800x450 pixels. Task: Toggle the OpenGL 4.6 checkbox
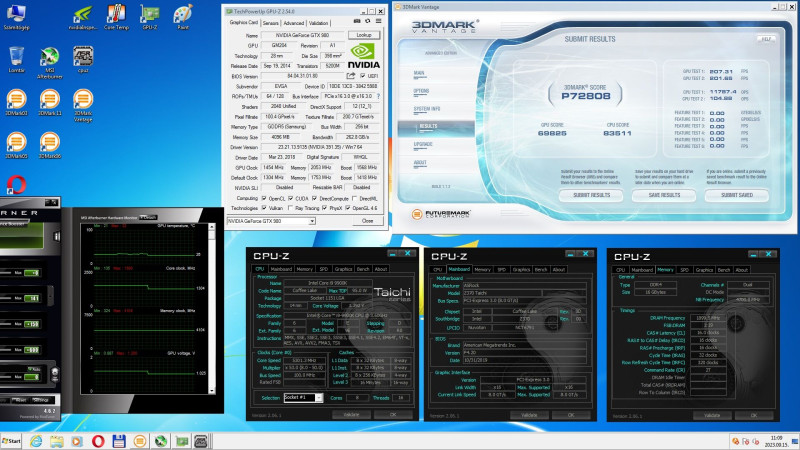click(x=347, y=208)
